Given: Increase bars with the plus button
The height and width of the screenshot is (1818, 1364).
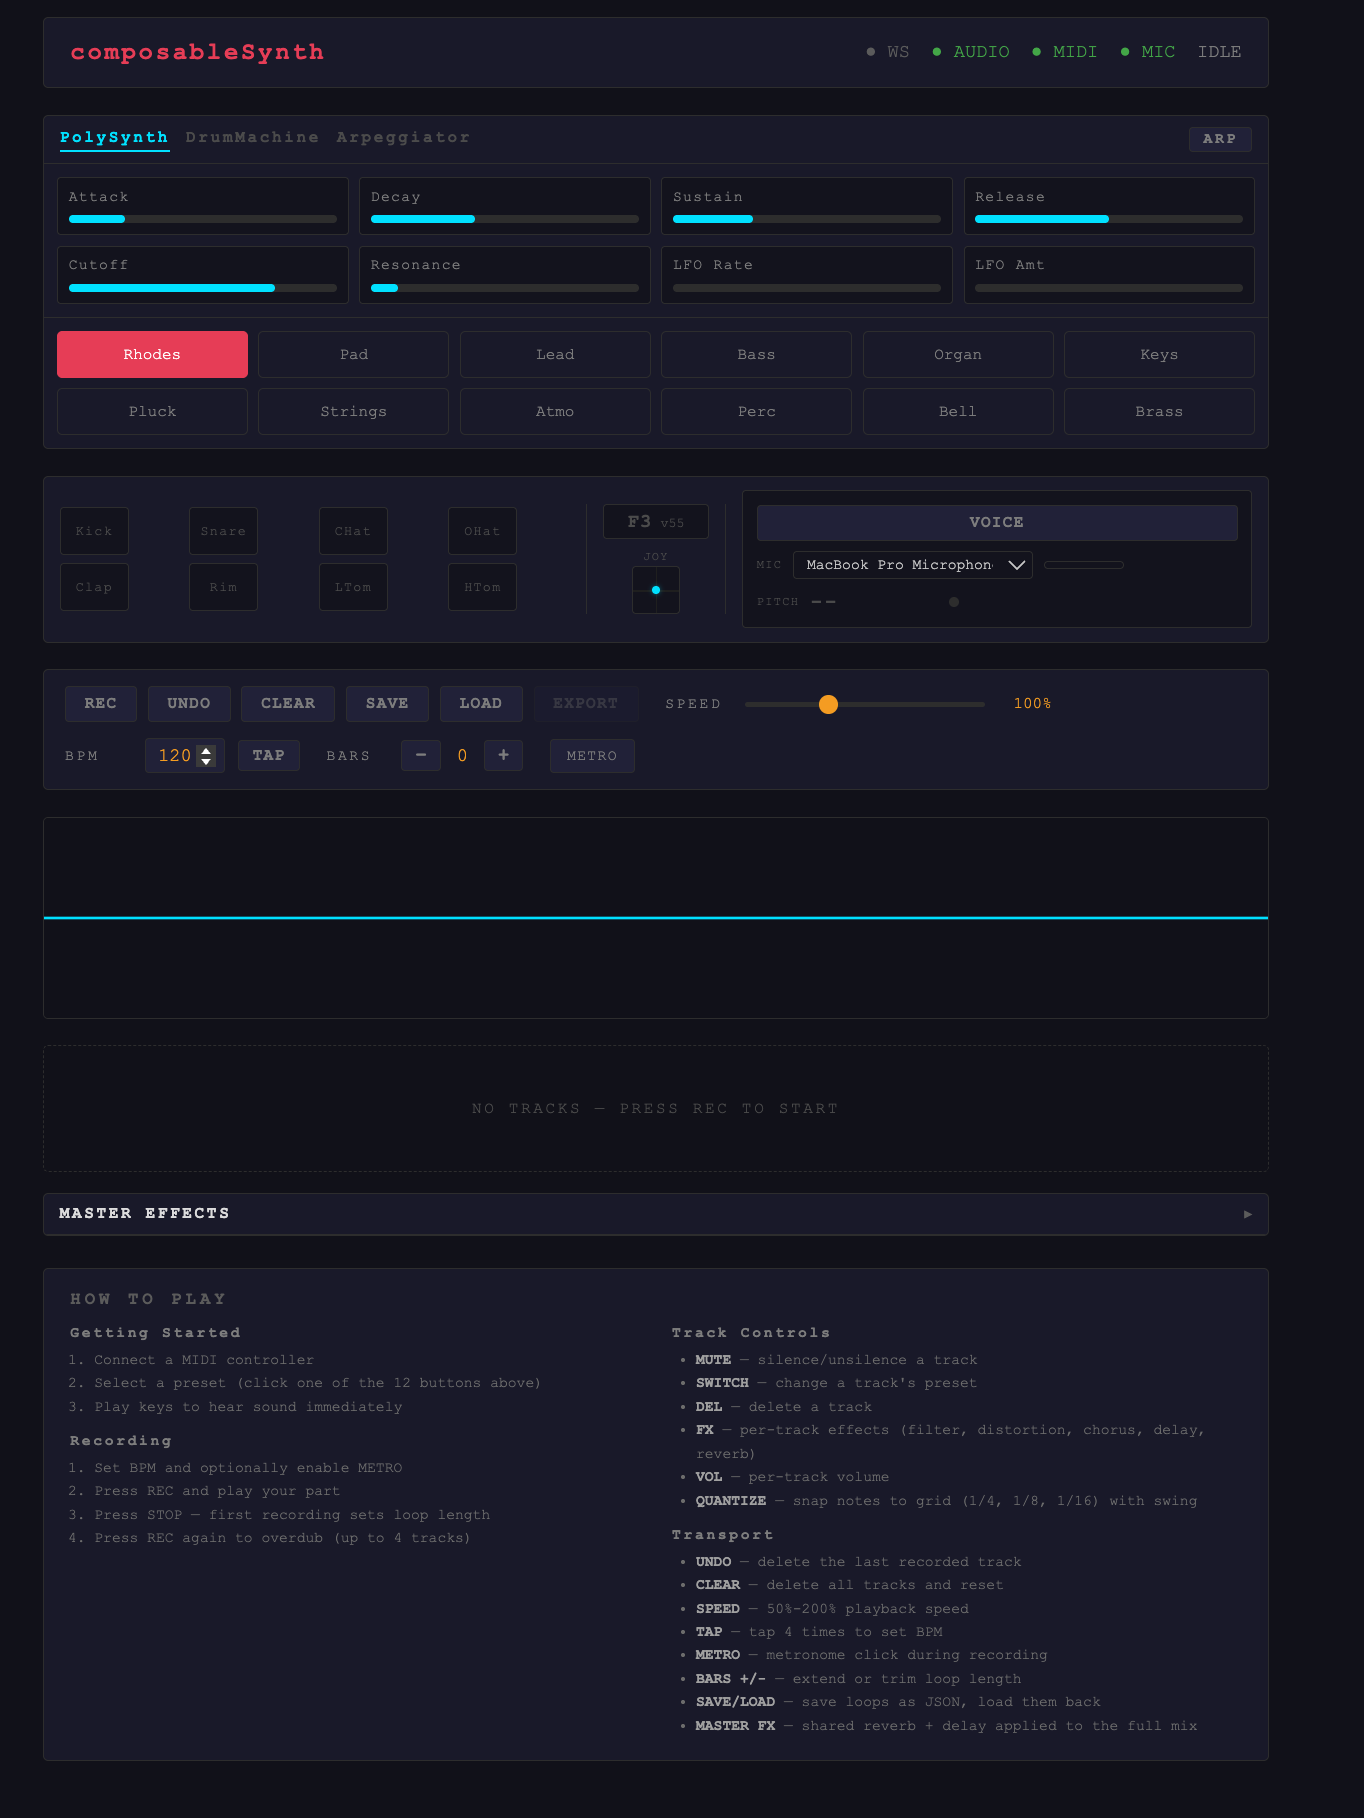Looking at the screenshot, I should [x=503, y=755].
